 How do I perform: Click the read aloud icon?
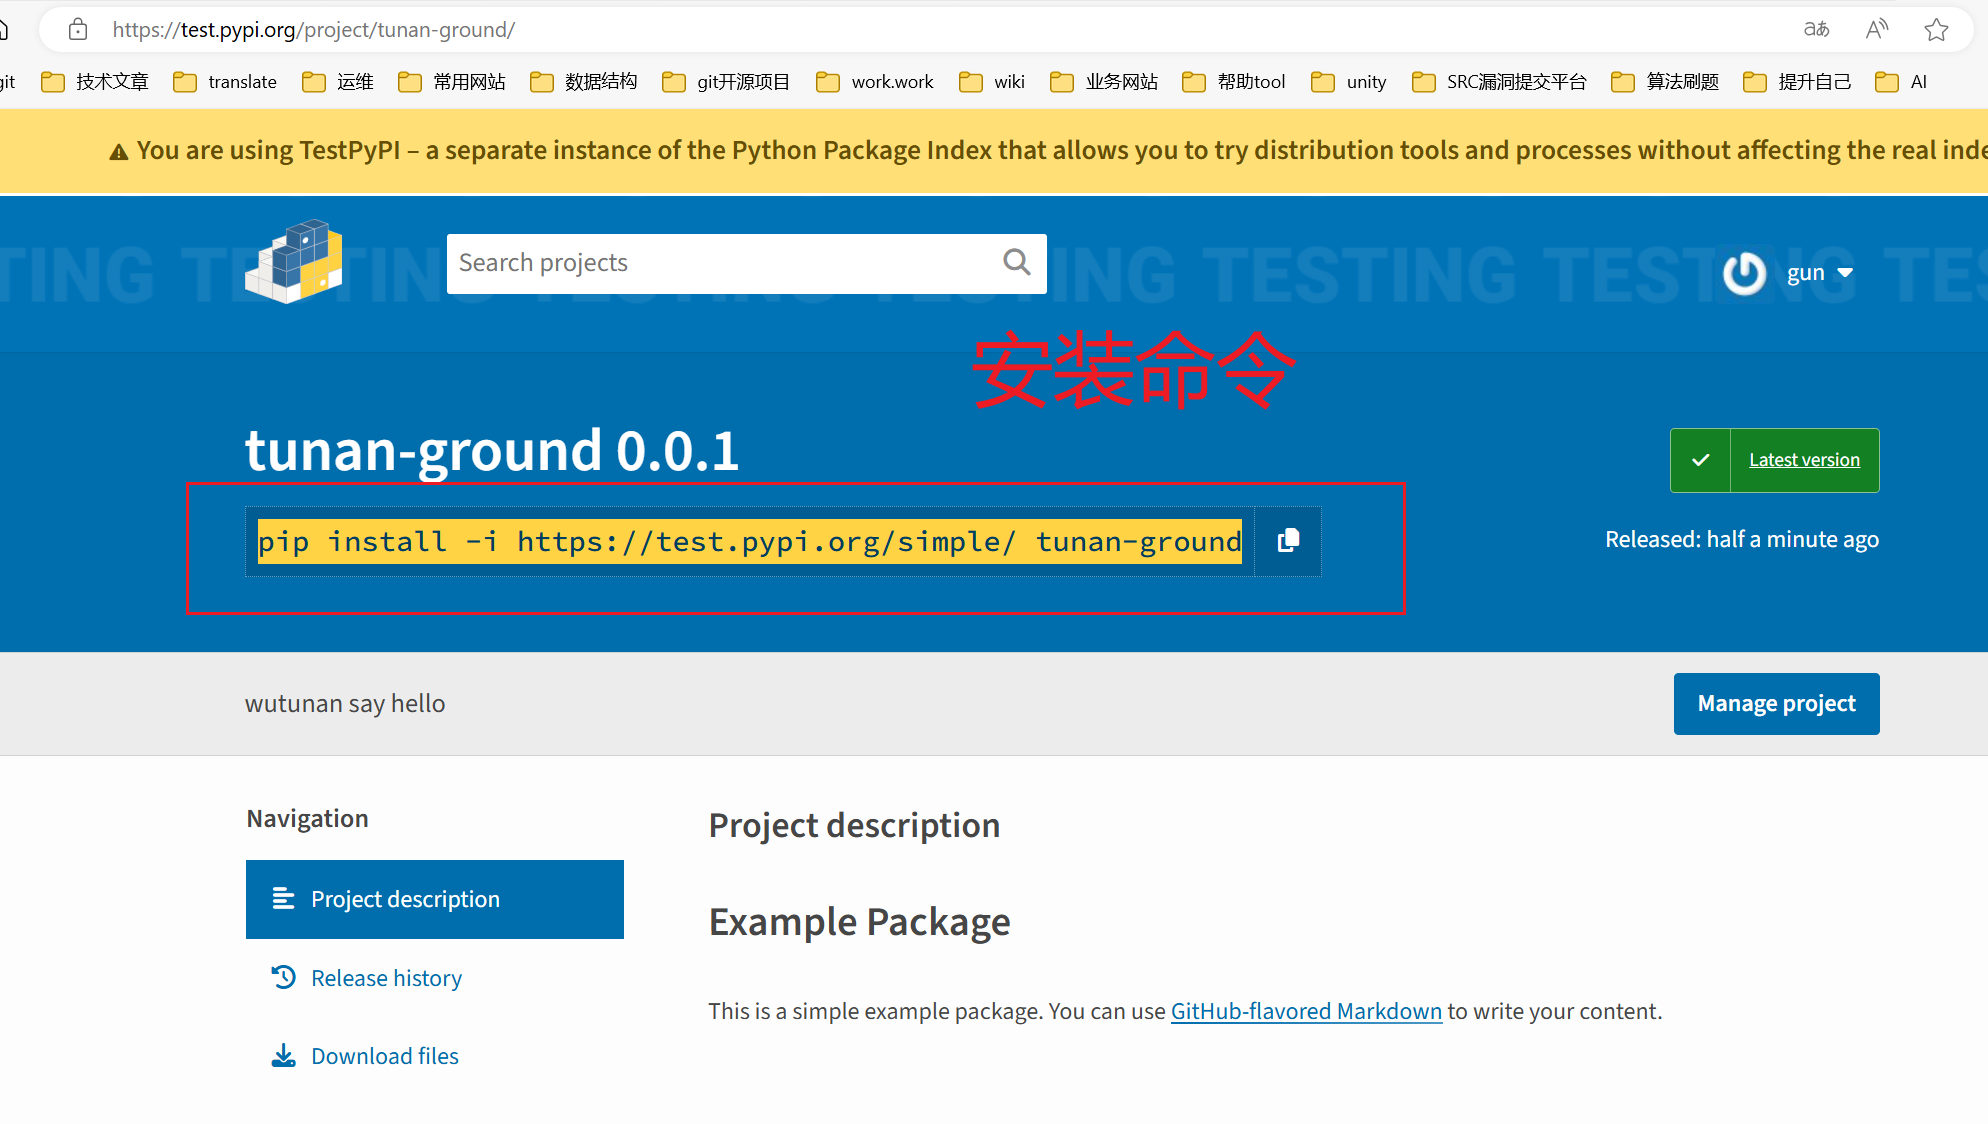click(1877, 30)
